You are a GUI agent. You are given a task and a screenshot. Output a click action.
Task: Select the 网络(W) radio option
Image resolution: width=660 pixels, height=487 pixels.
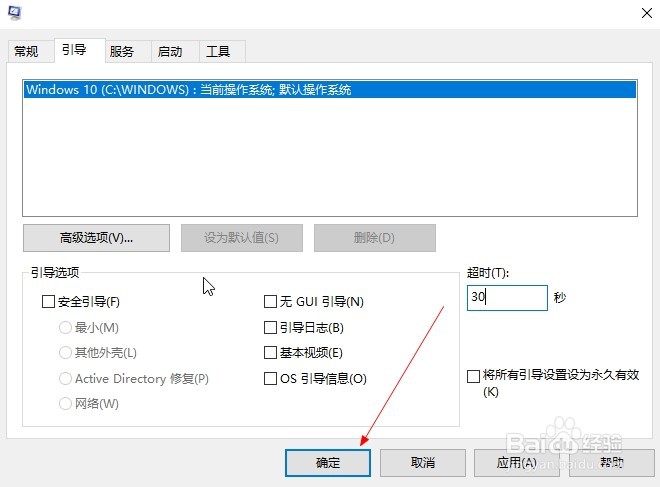(65, 404)
